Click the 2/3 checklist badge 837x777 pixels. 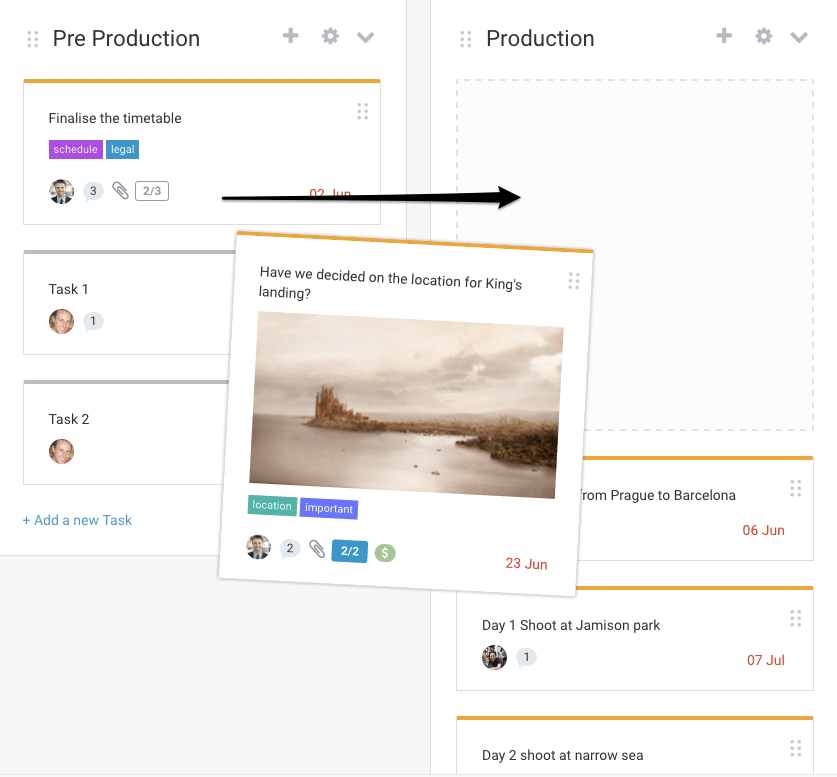tap(152, 190)
